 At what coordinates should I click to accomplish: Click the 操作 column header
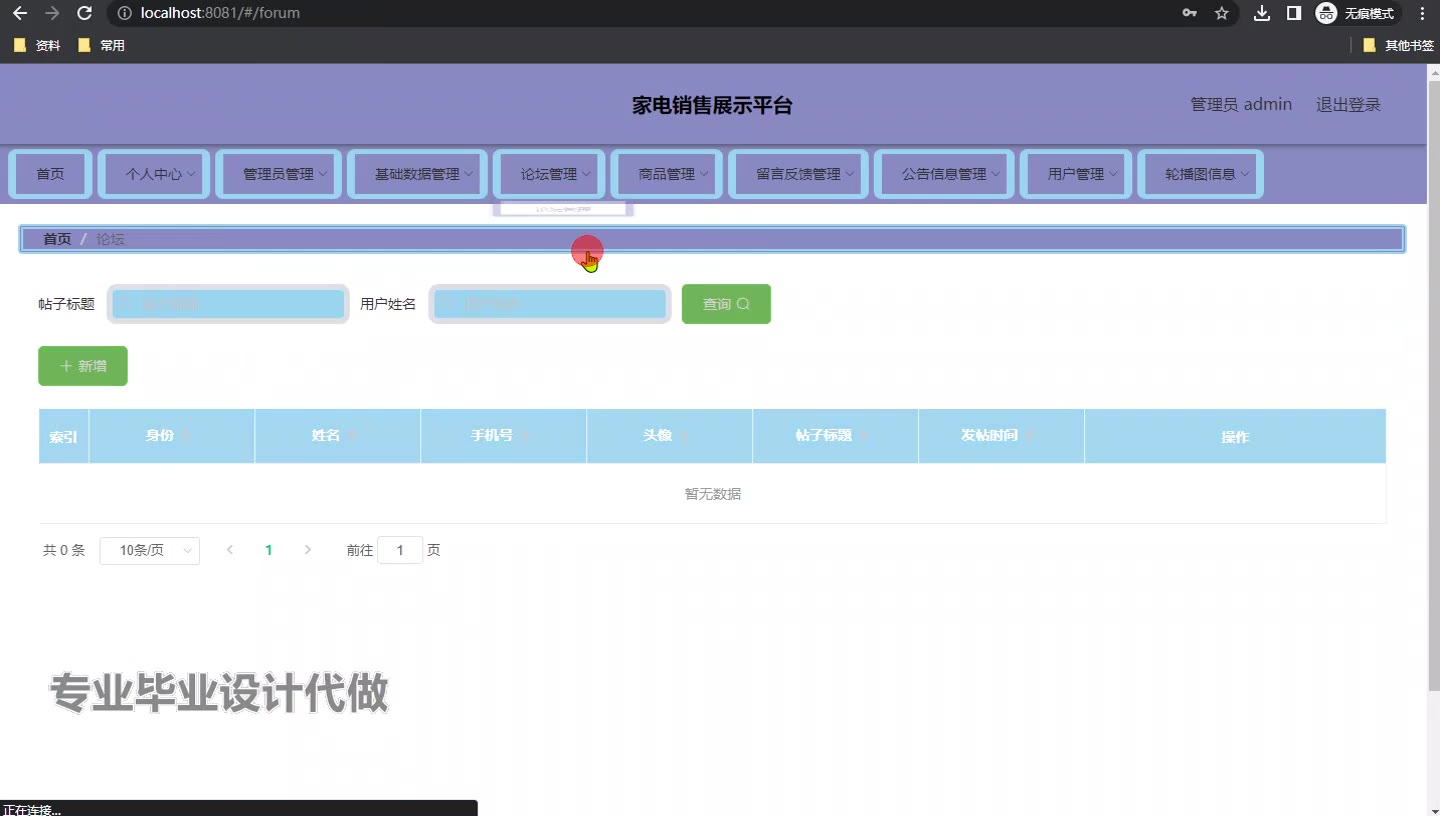point(1235,436)
